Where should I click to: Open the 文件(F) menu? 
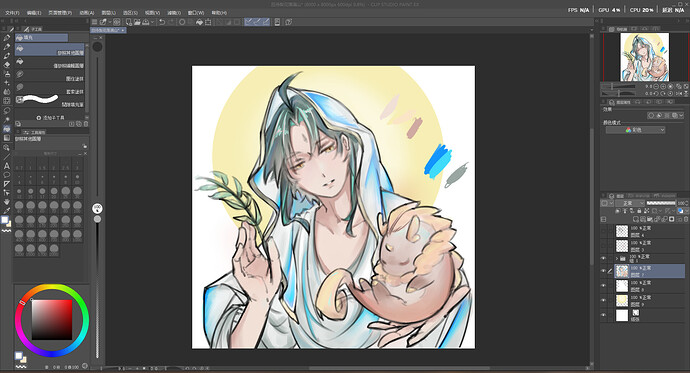click(12, 13)
